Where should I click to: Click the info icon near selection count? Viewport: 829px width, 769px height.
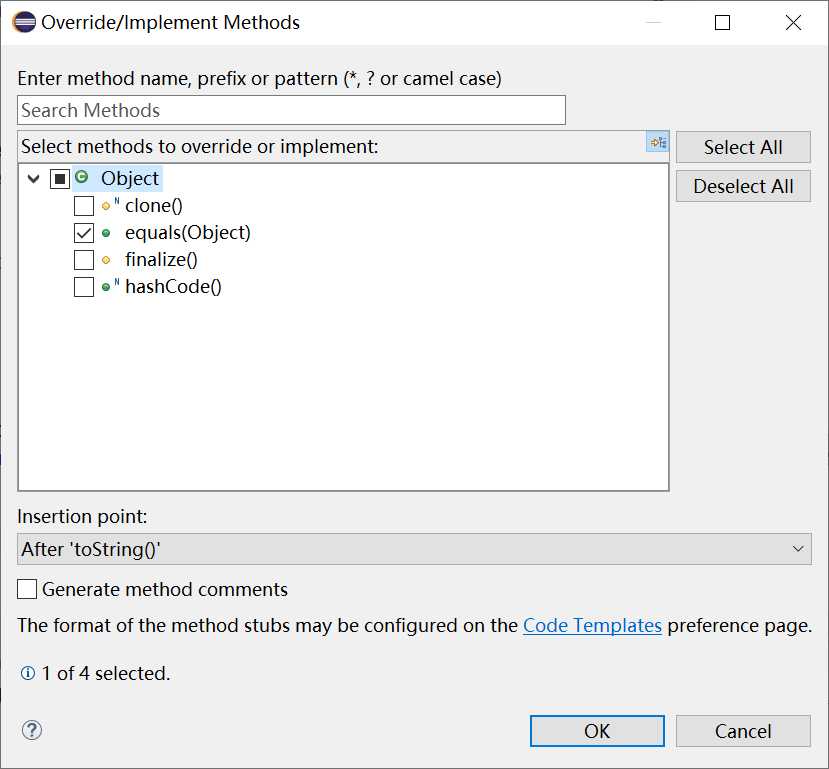click(x=28, y=674)
